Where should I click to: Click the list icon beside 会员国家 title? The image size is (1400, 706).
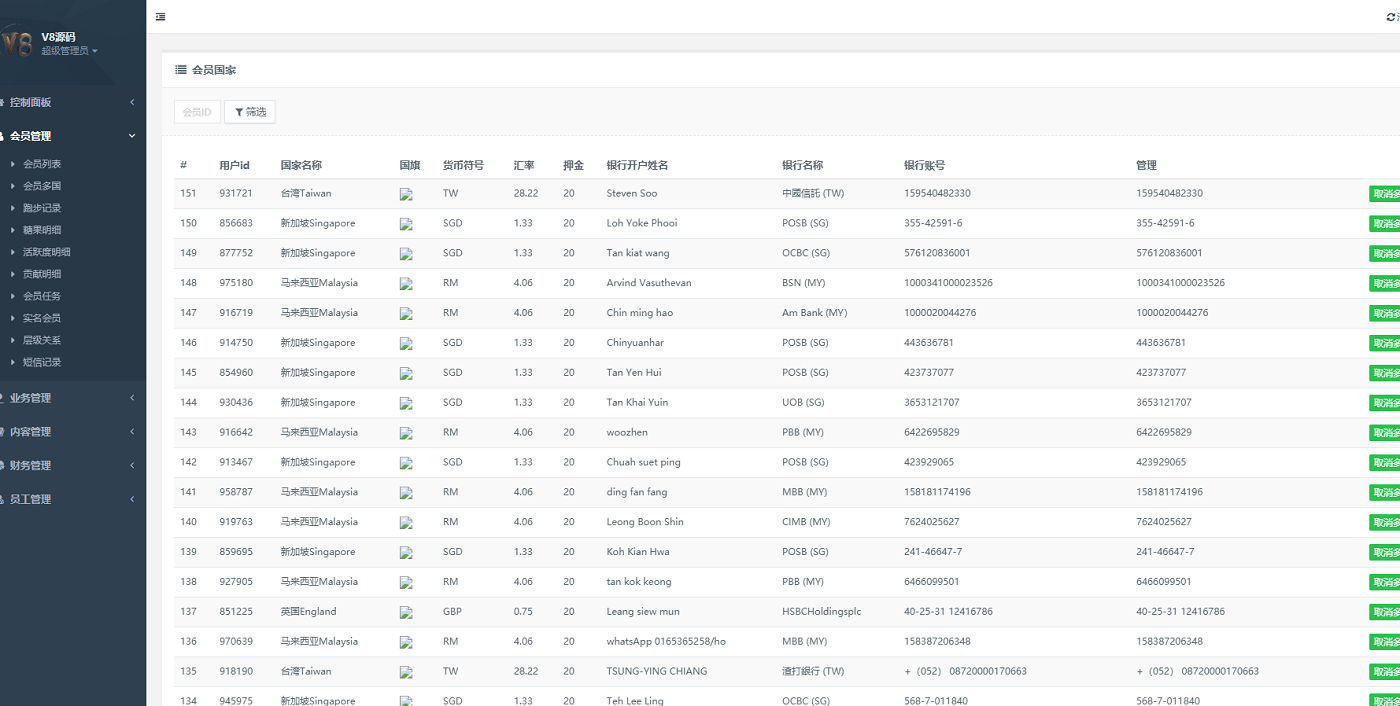[x=181, y=70]
